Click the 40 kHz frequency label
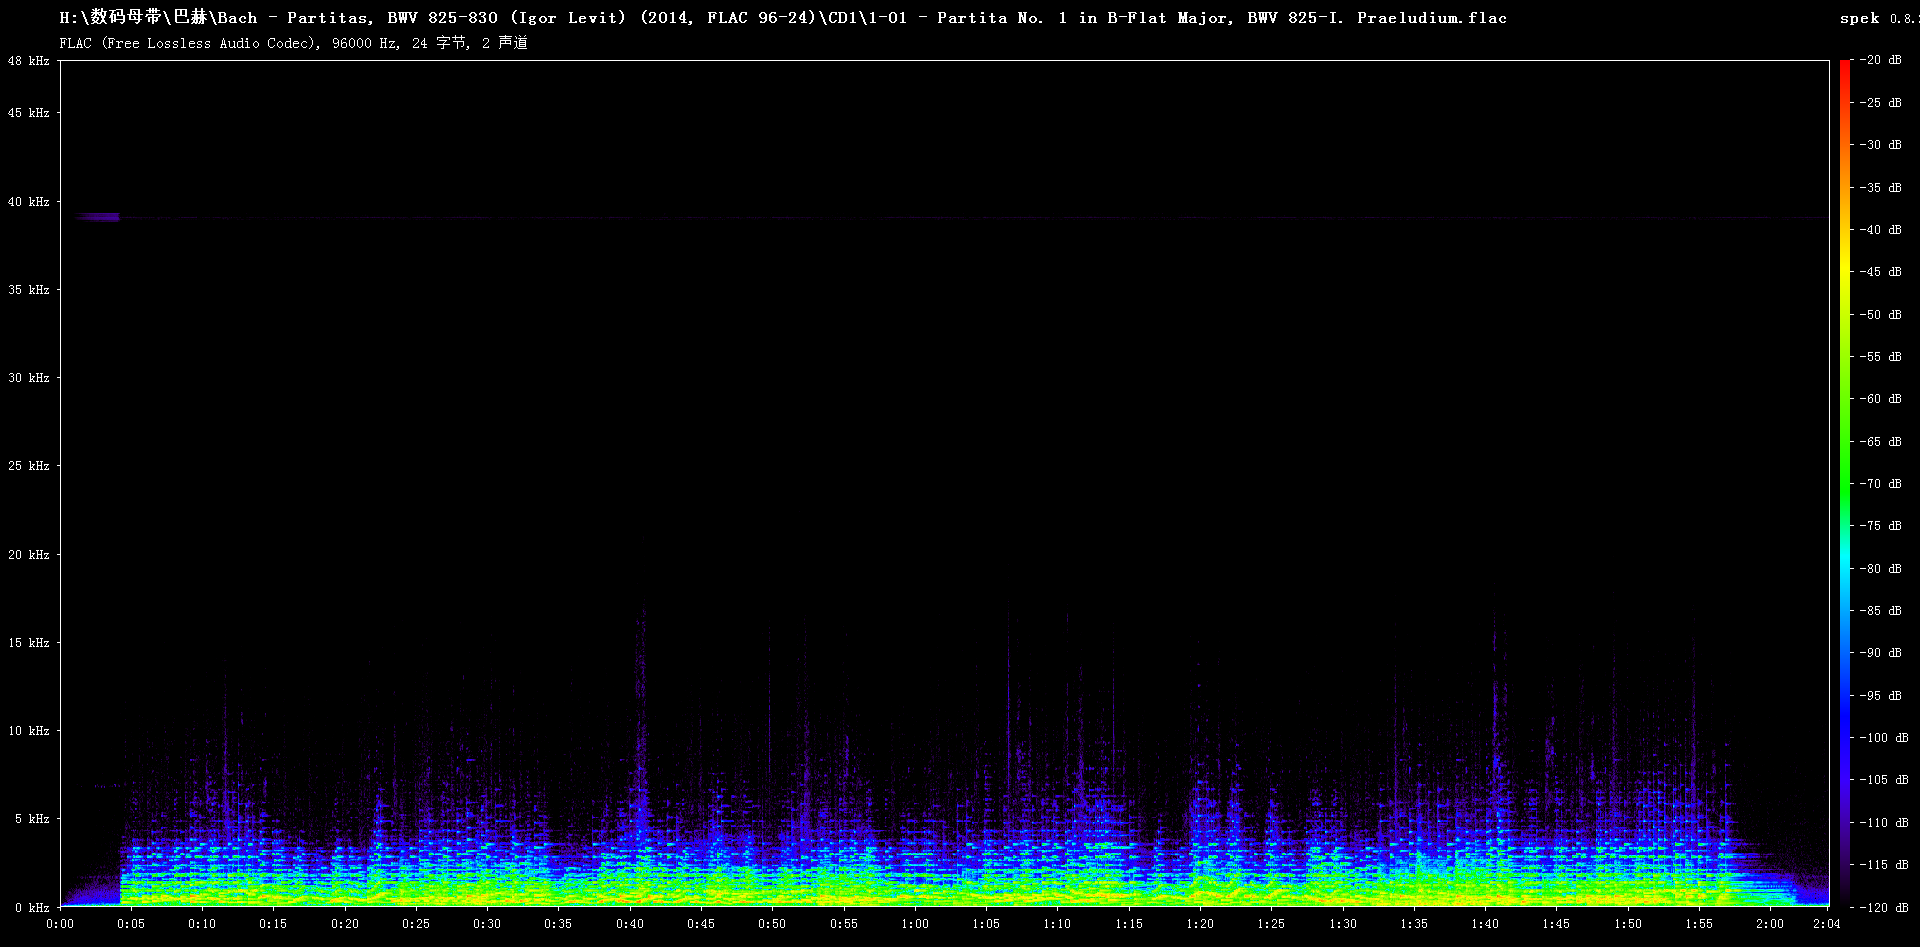The width and height of the screenshot is (1920, 947). pos(29,202)
